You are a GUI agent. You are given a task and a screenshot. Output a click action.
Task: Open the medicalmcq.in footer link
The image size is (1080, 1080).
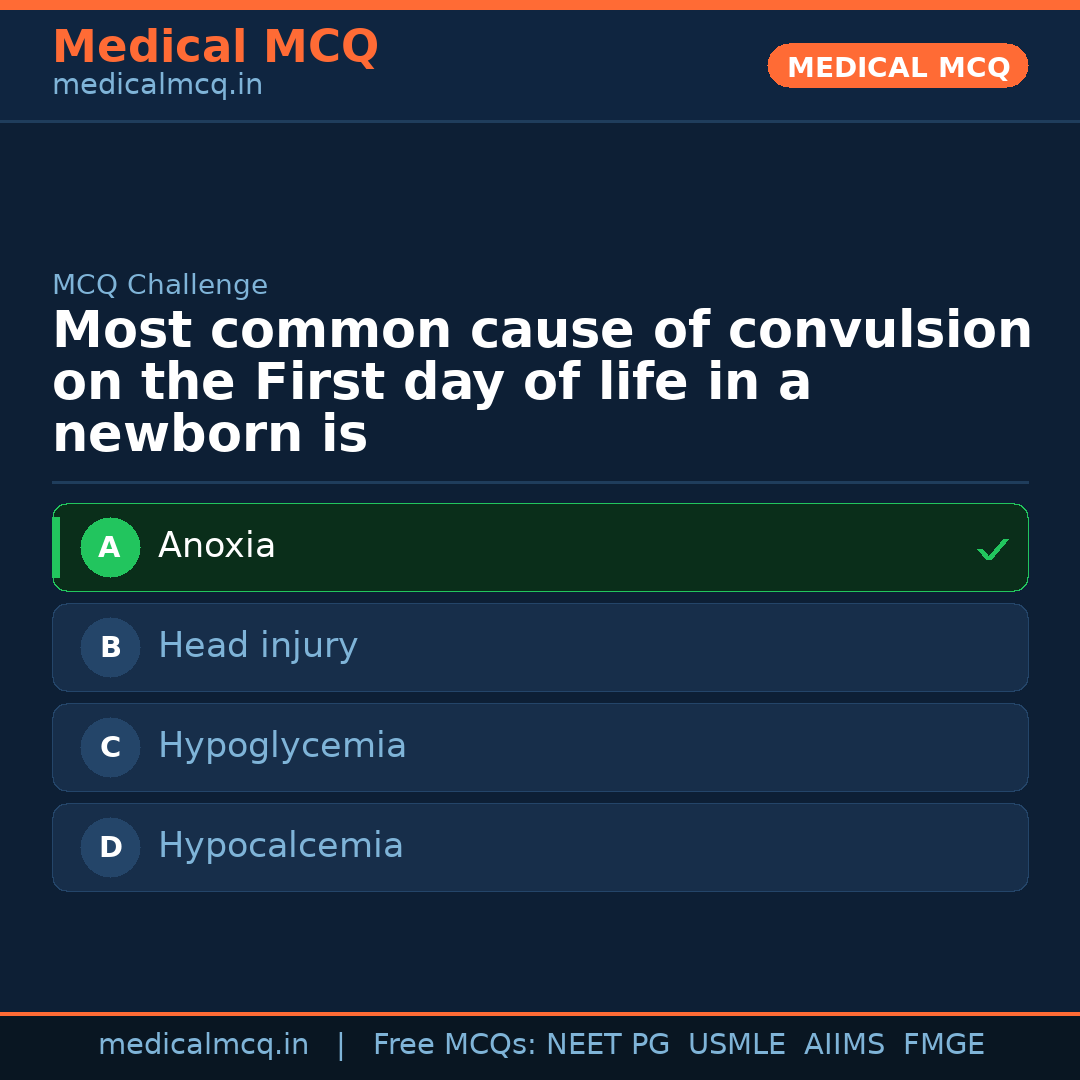coord(203,1044)
